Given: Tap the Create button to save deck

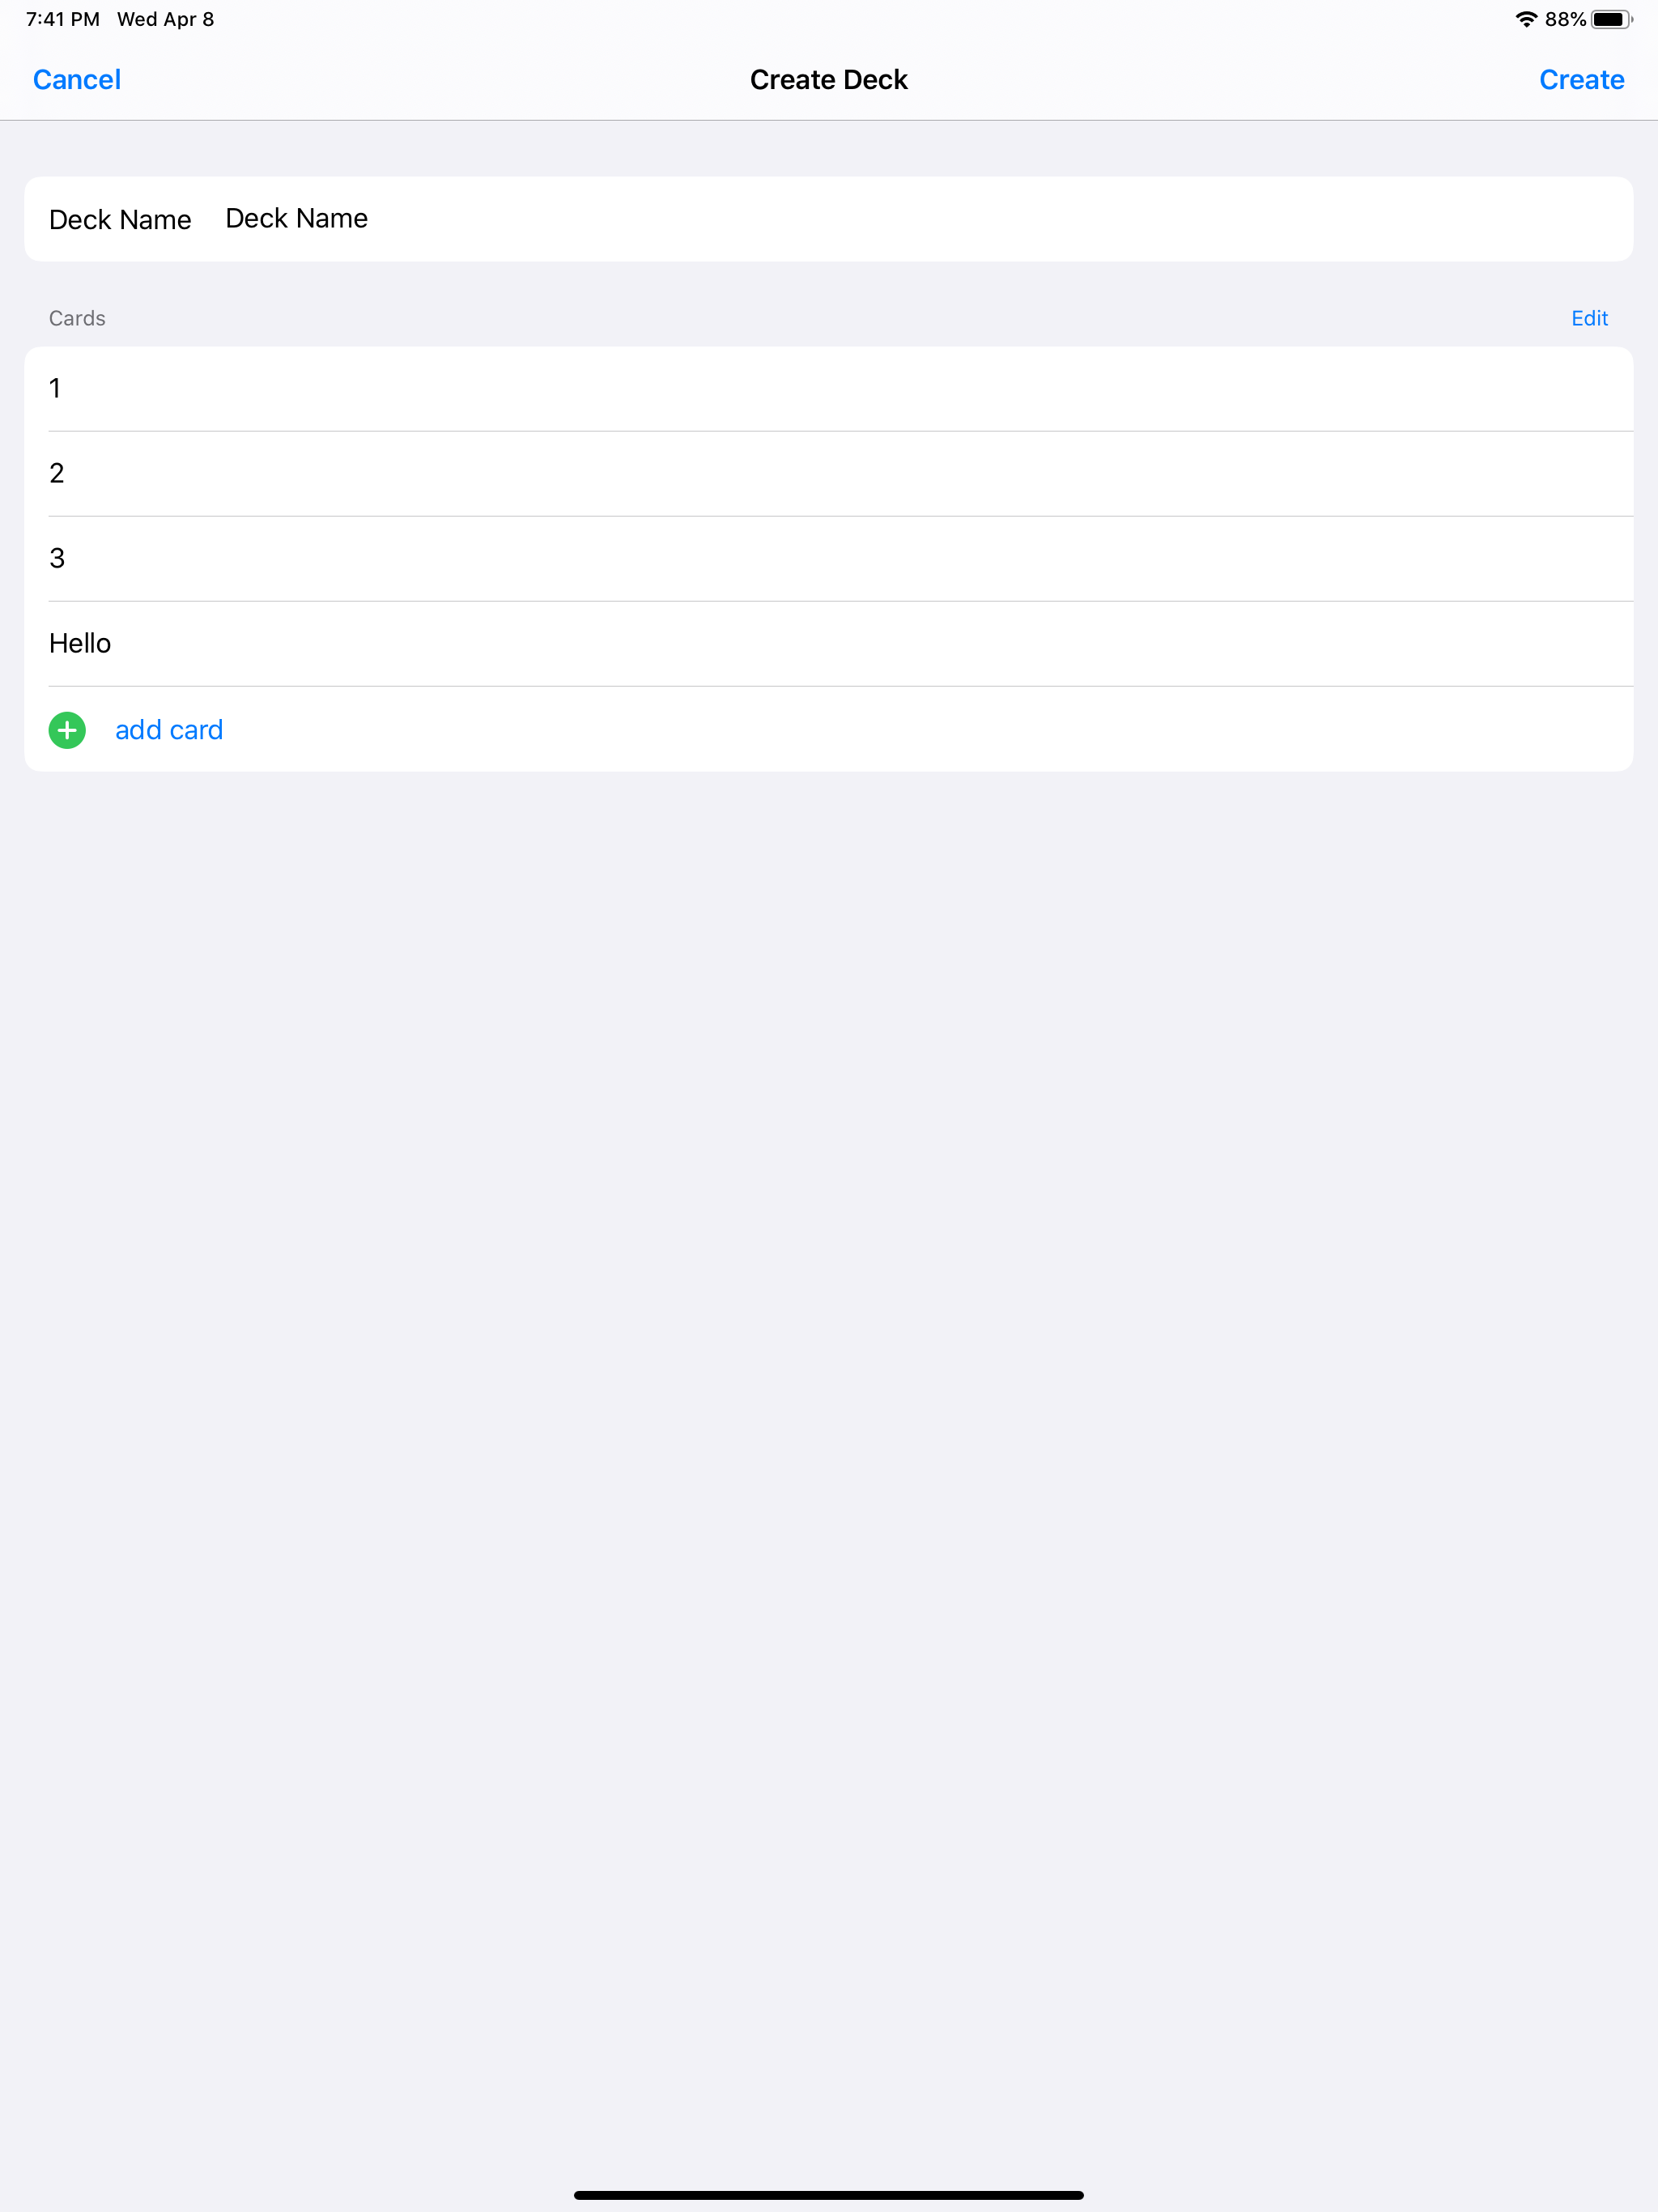Looking at the screenshot, I should [x=1580, y=79].
